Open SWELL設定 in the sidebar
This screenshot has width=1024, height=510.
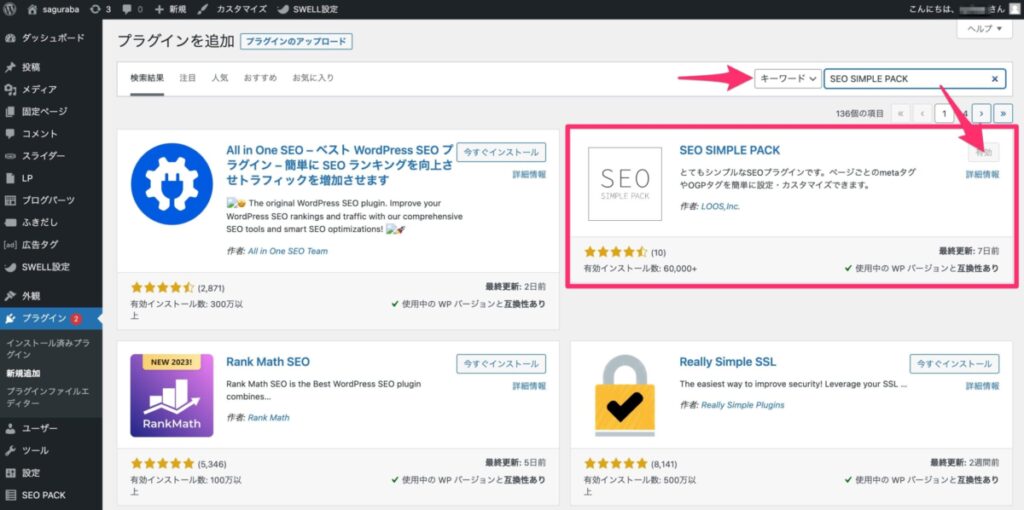point(51,267)
